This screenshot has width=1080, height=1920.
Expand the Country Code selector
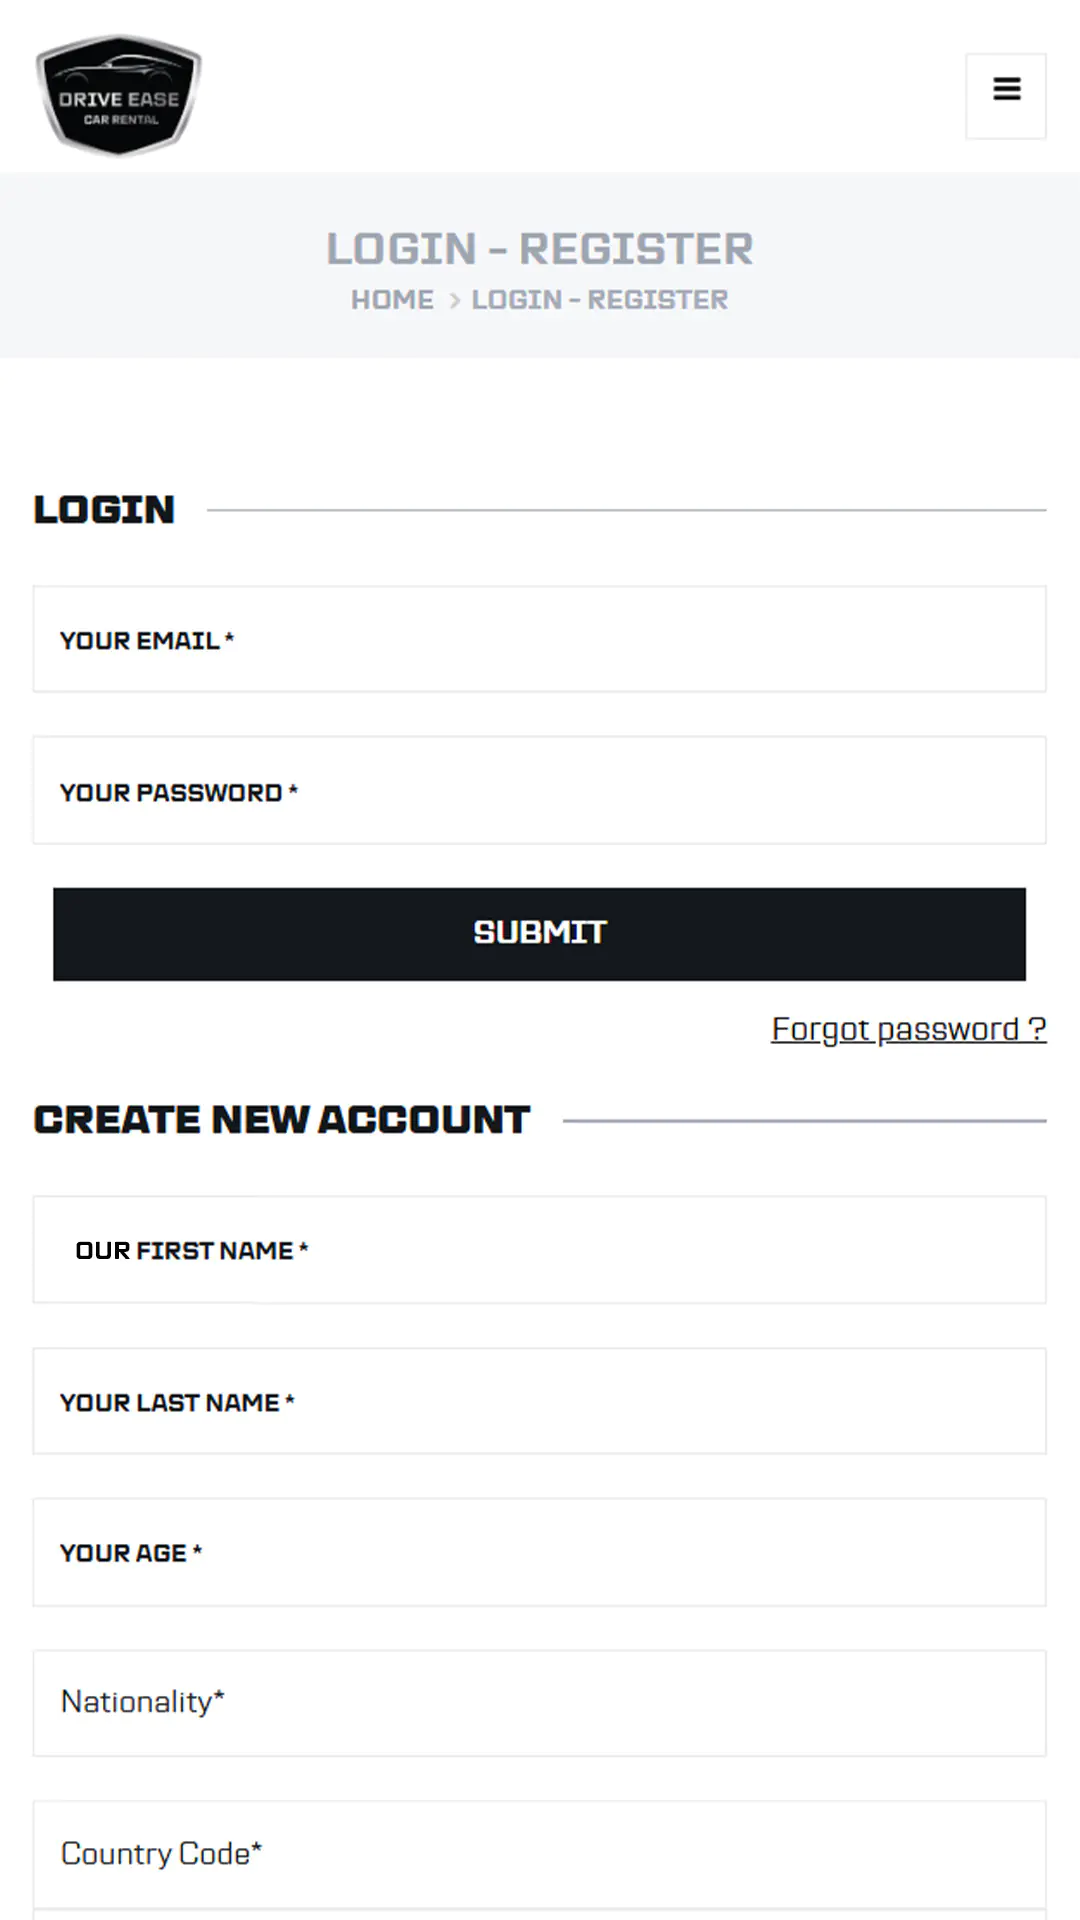click(x=540, y=1854)
